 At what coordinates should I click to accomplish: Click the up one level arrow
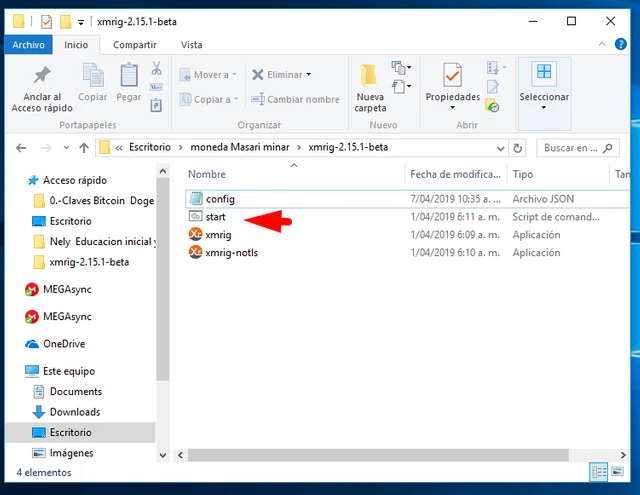(x=84, y=148)
